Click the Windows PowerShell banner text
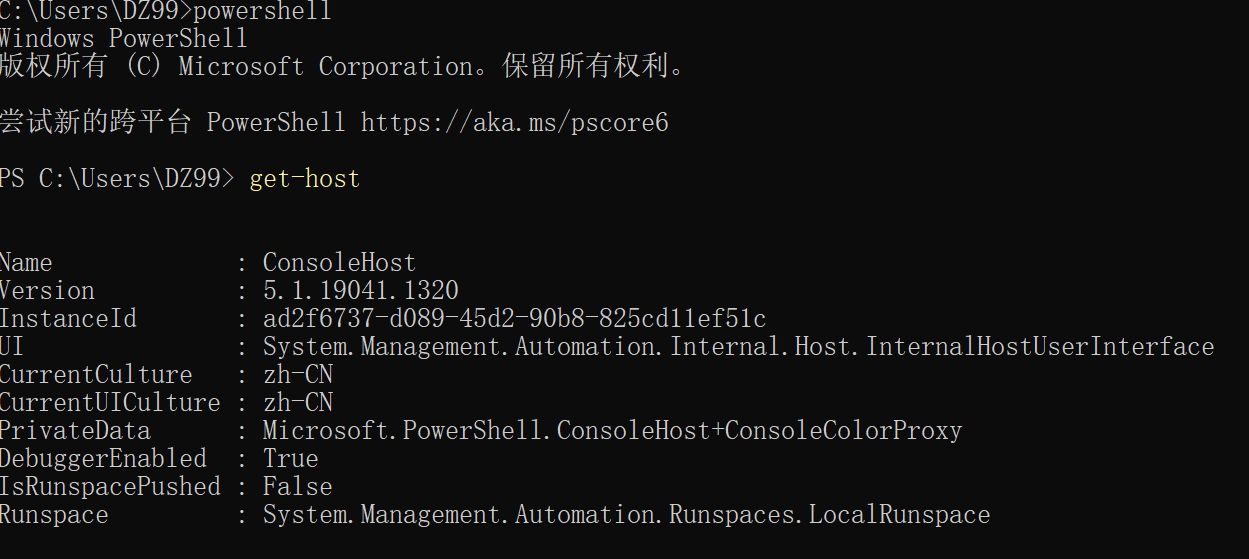Image resolution: width=1249 pixels, height=559 pixels. point(123,39)
